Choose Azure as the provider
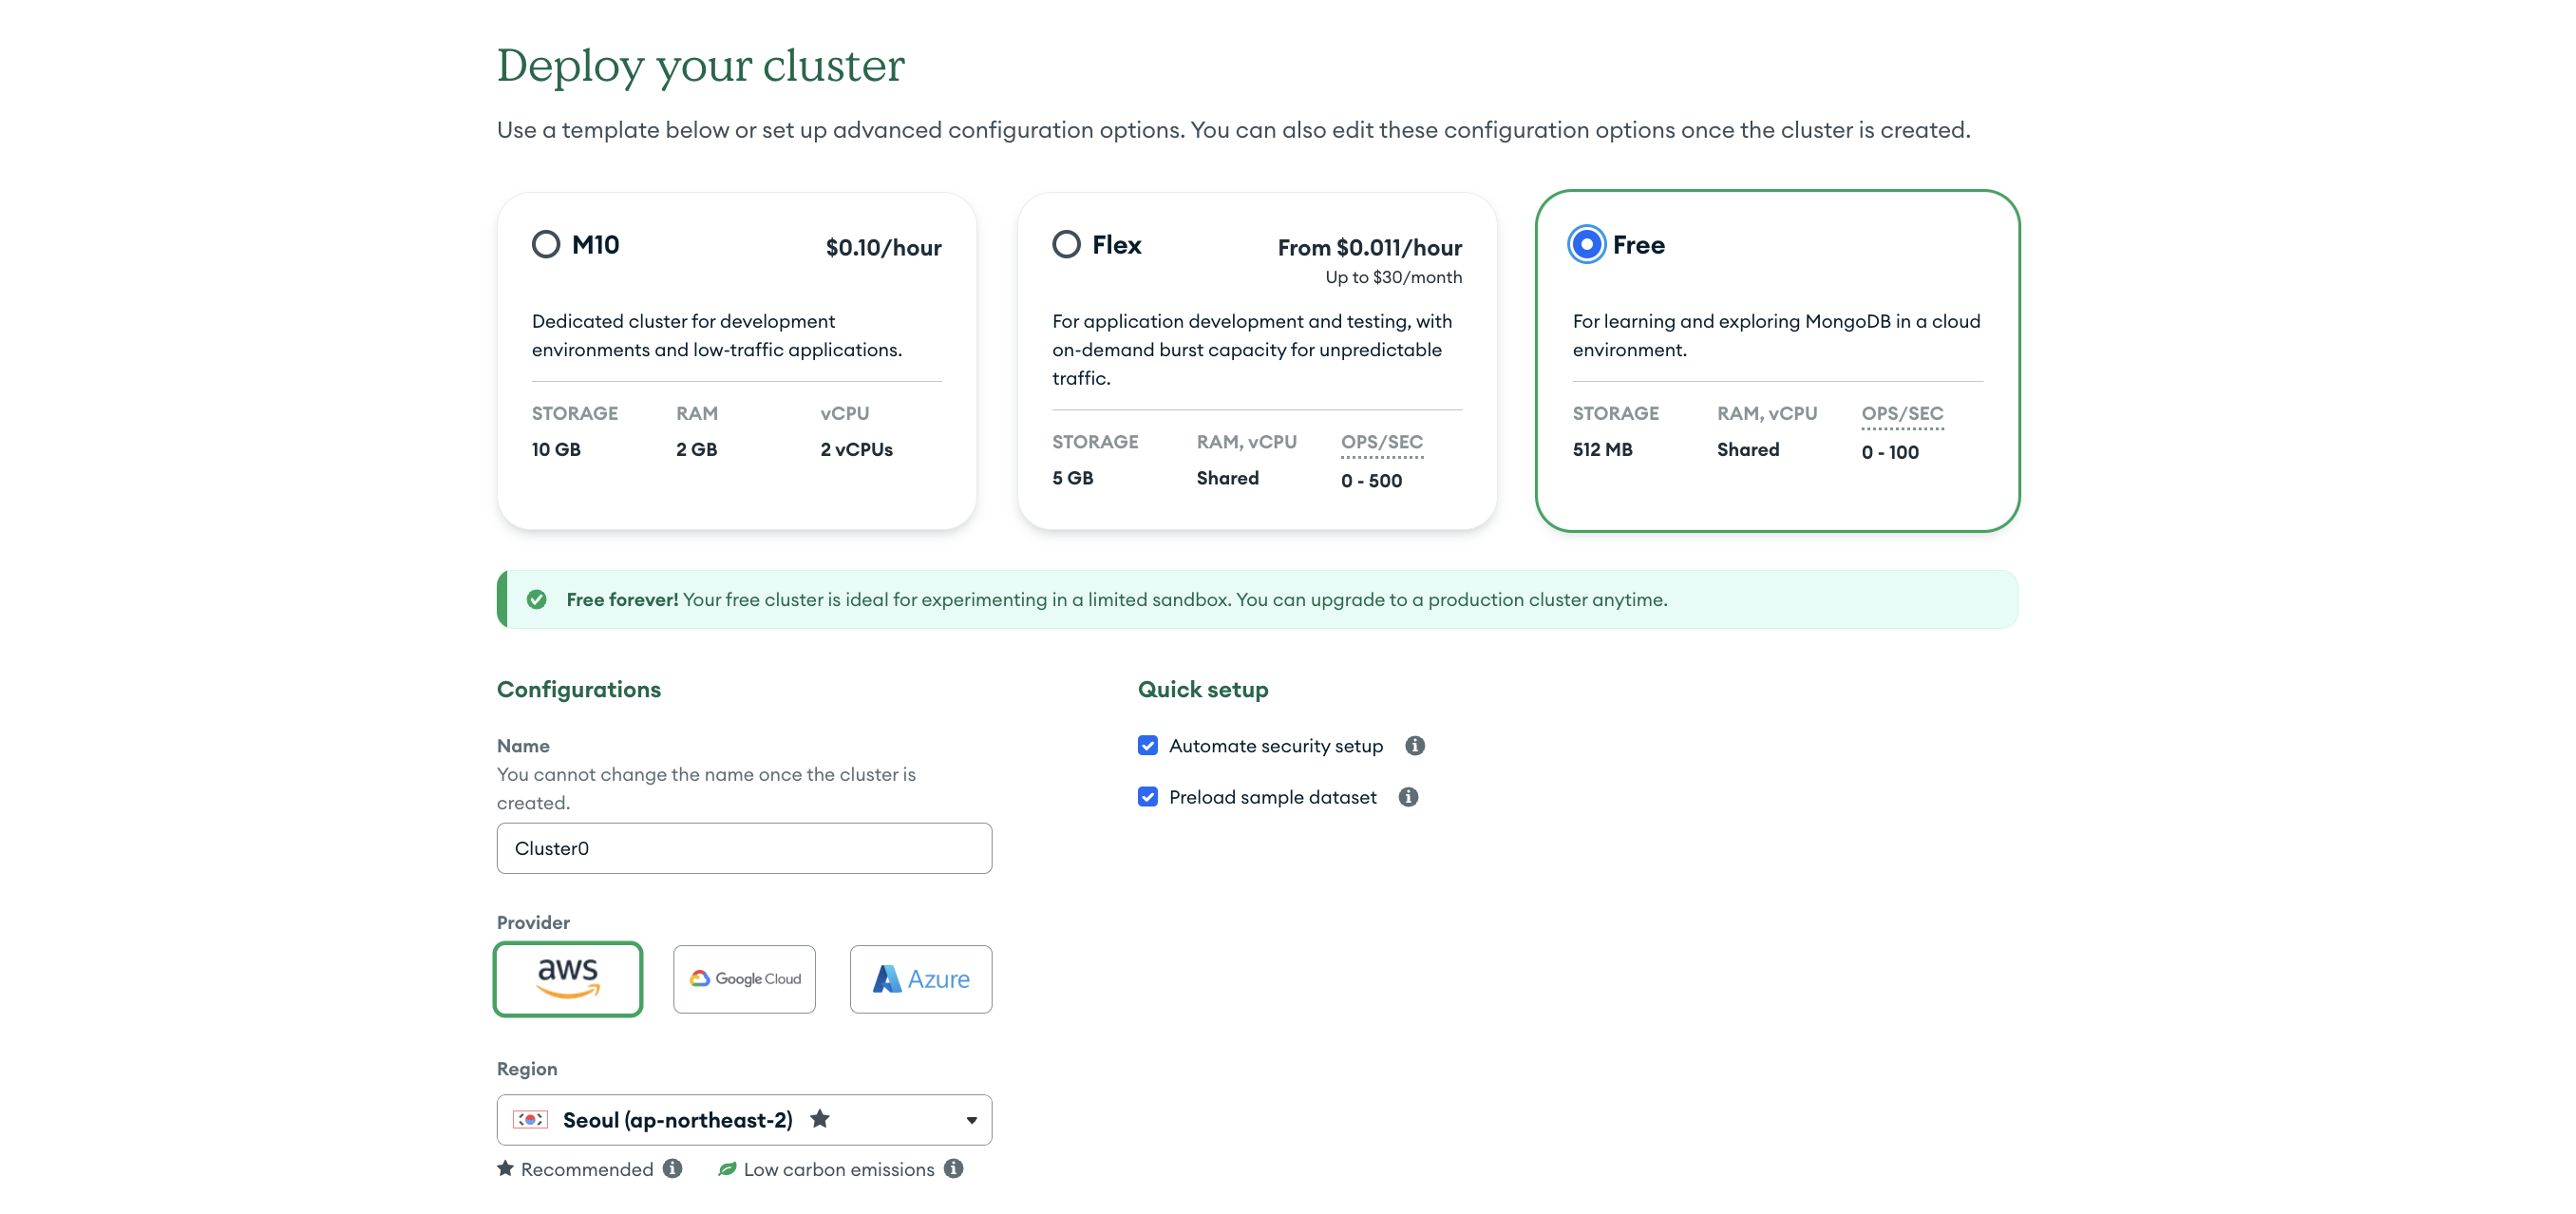 click(x=921, y=978)
